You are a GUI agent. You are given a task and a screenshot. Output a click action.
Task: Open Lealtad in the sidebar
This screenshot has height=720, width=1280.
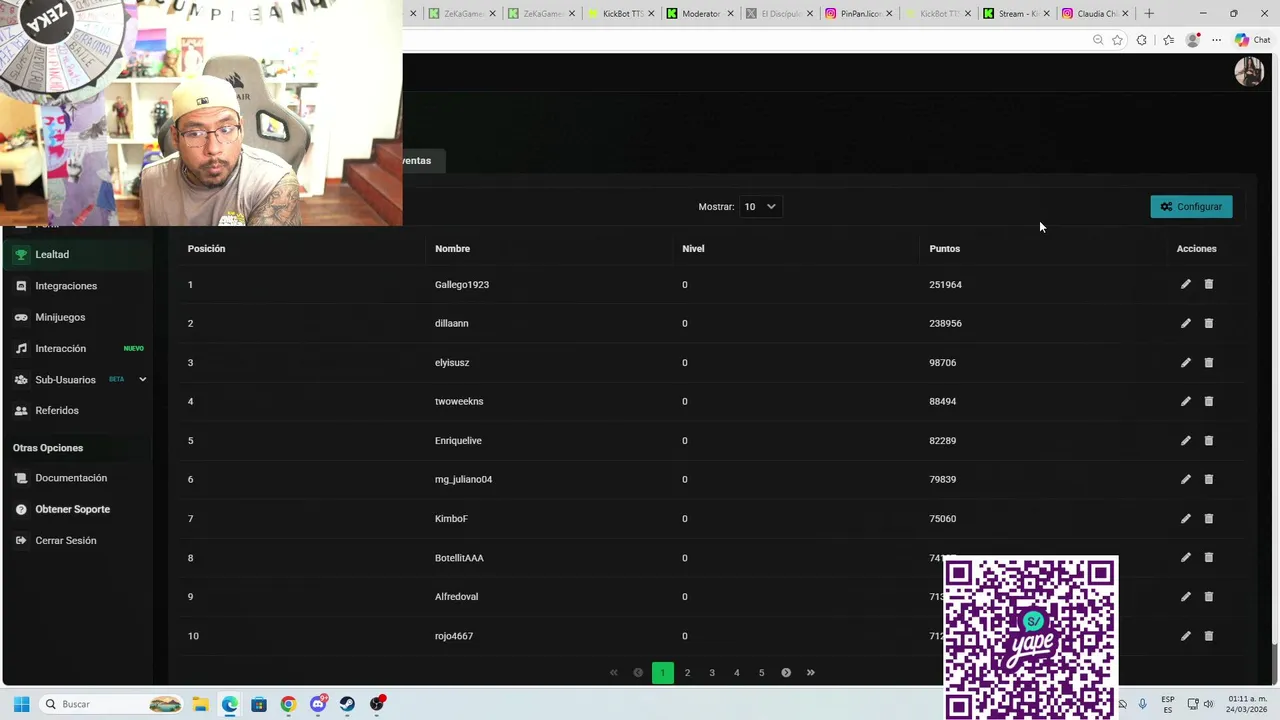[x=79, y=254]
